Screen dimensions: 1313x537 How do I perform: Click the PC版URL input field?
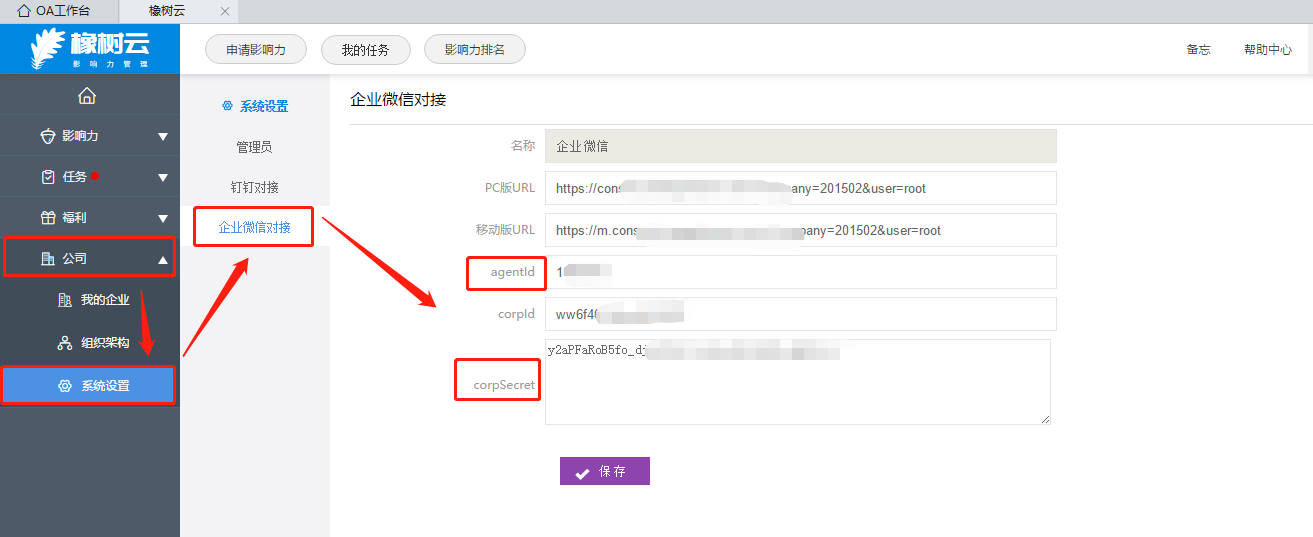(801, 188)
